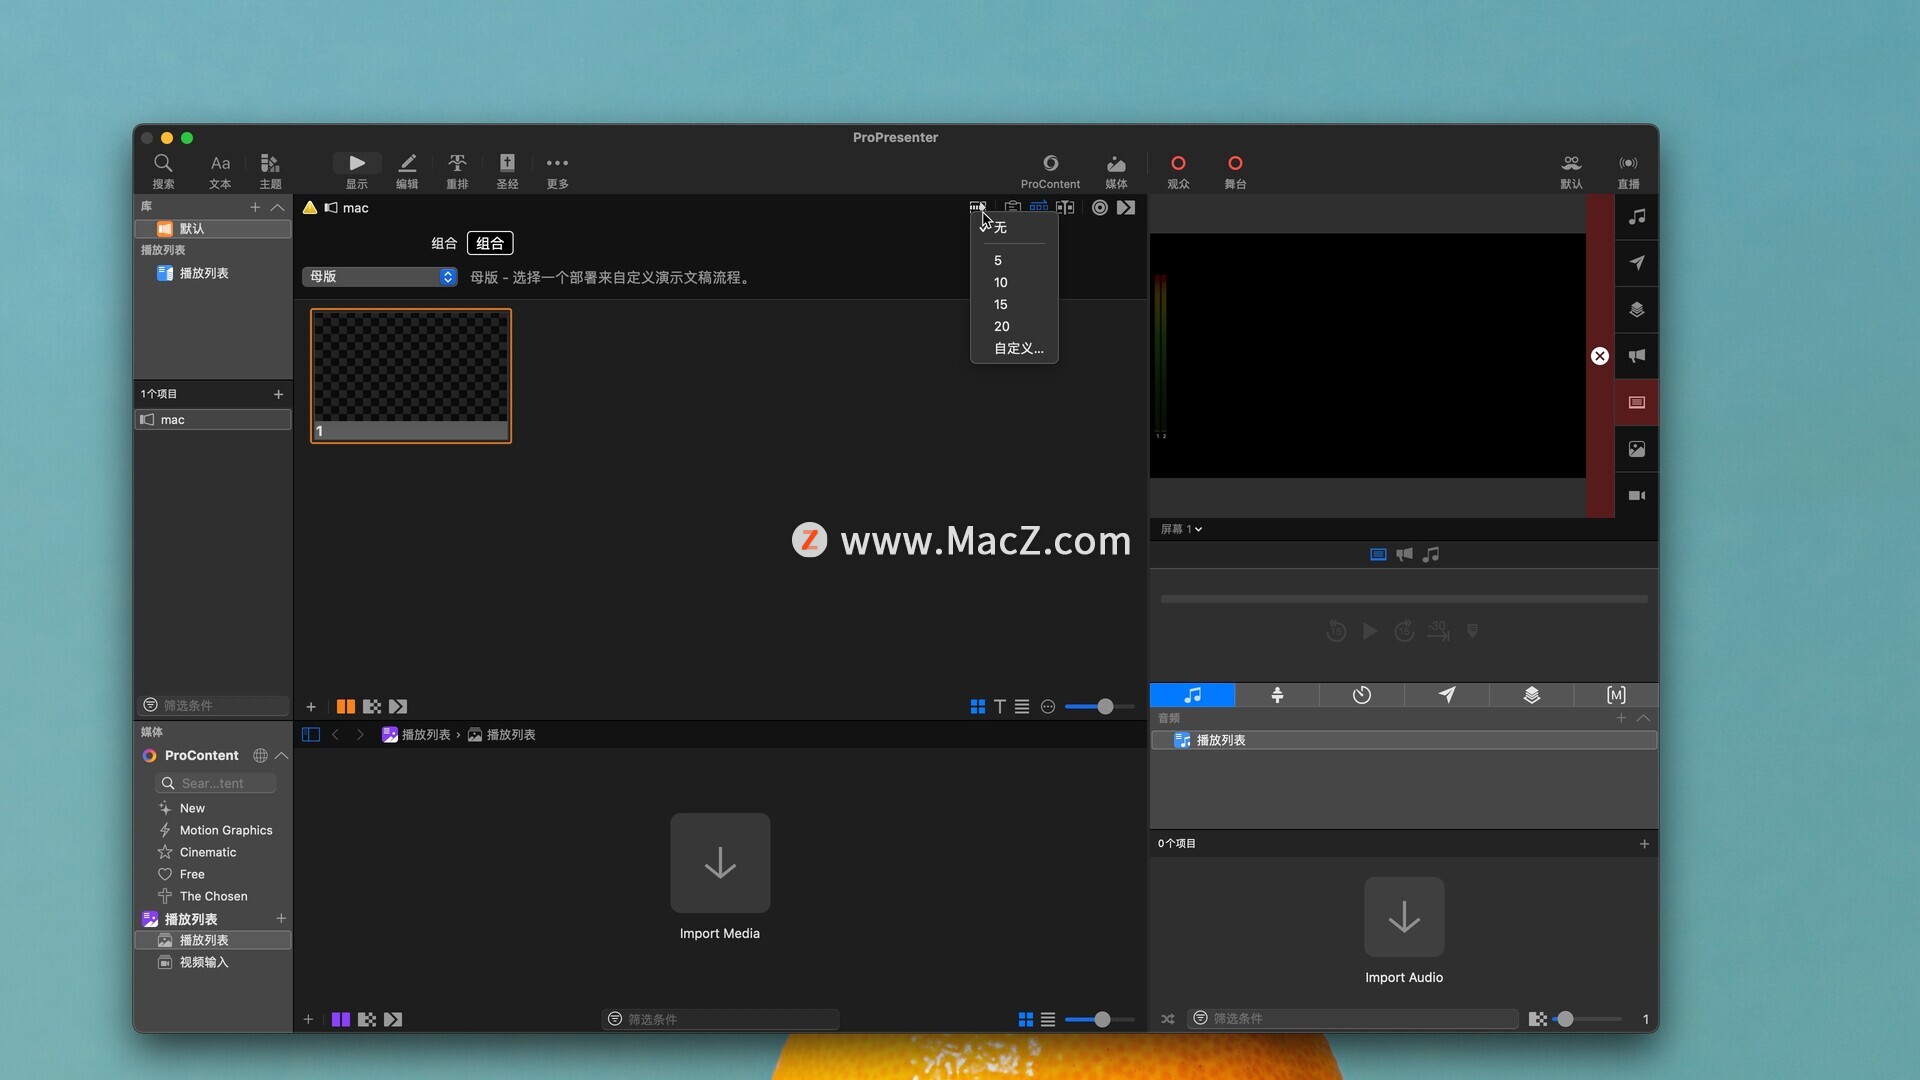Open the slide view options circle menu
1920x1080 pixels.
(1048, 707)
